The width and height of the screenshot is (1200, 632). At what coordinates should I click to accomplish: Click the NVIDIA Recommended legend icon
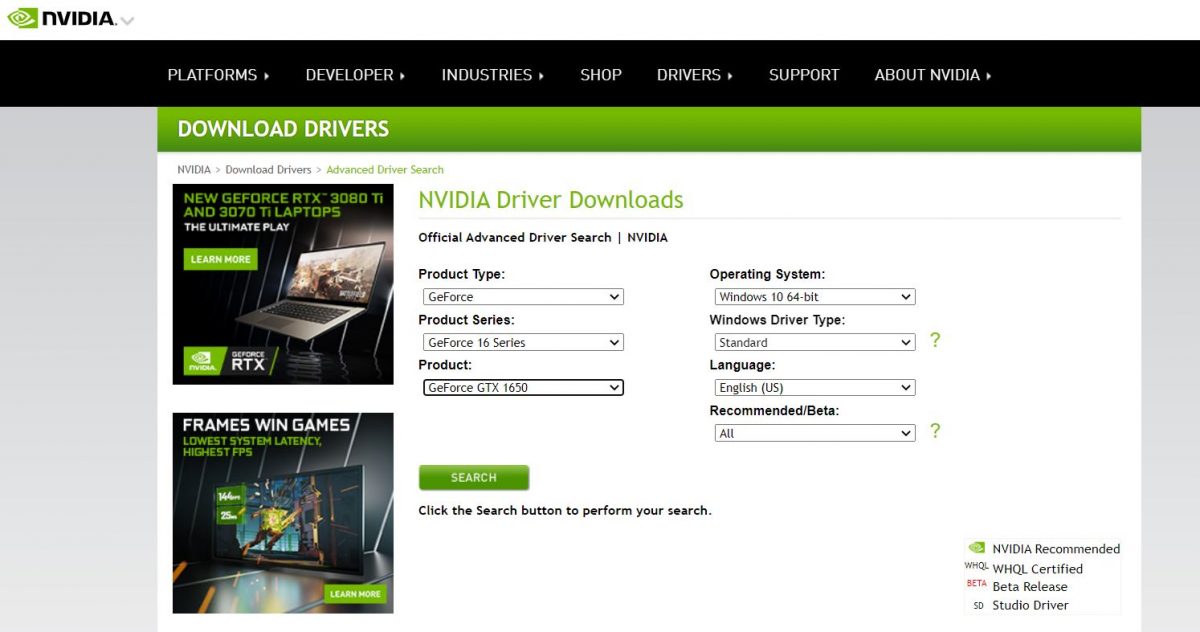tap(977, 548)
